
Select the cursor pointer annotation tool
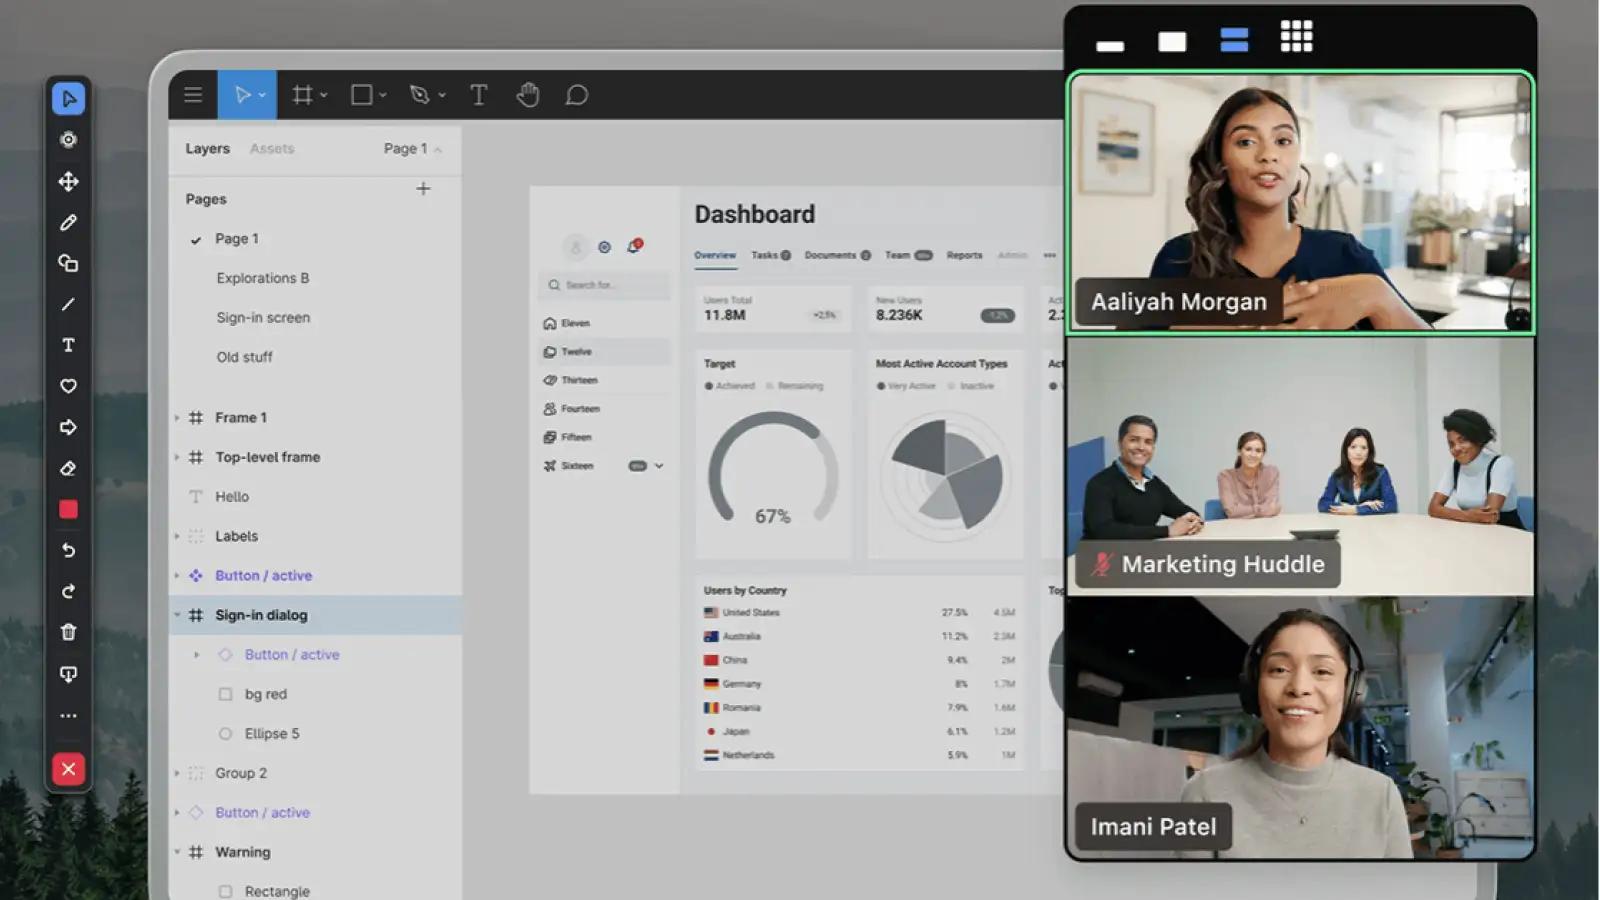[x=68, y=98]
